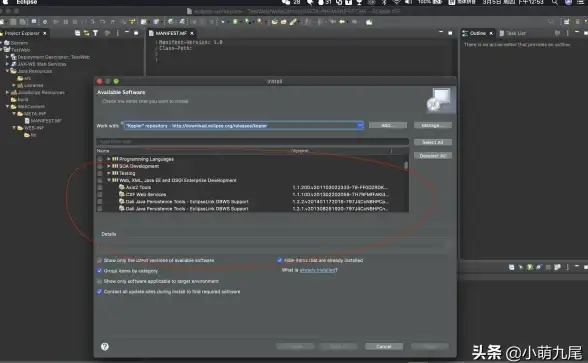588x363 pixels.
Task: Click the Programming Languages category icon
Action: pyautogui.click(x=115, y=159)
